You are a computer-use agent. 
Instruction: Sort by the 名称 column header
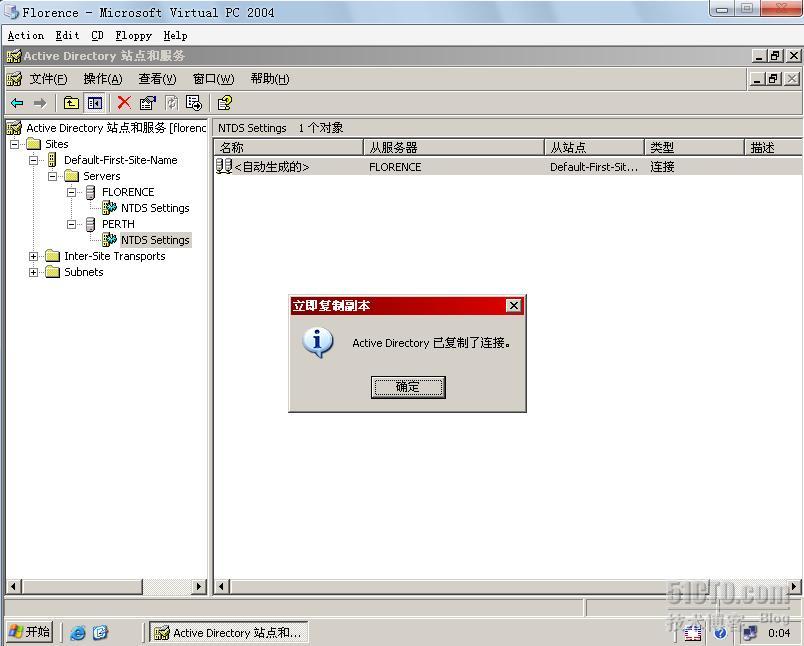click(x=288, y=148)
